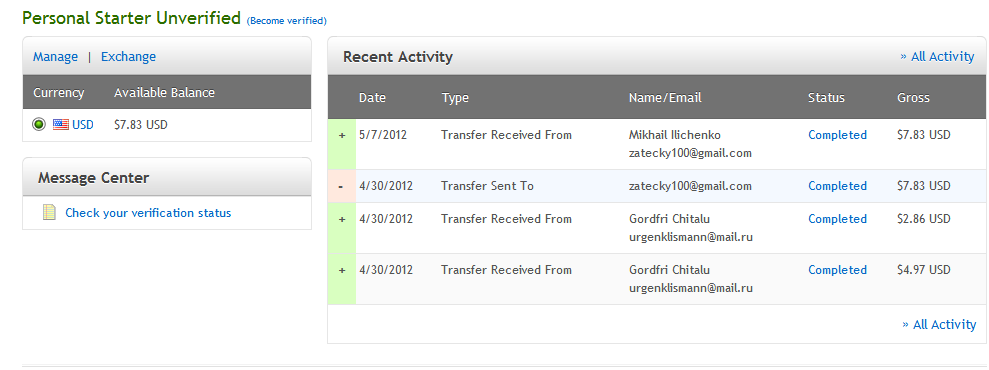Click the note icon in Message Center

point(49,212)
